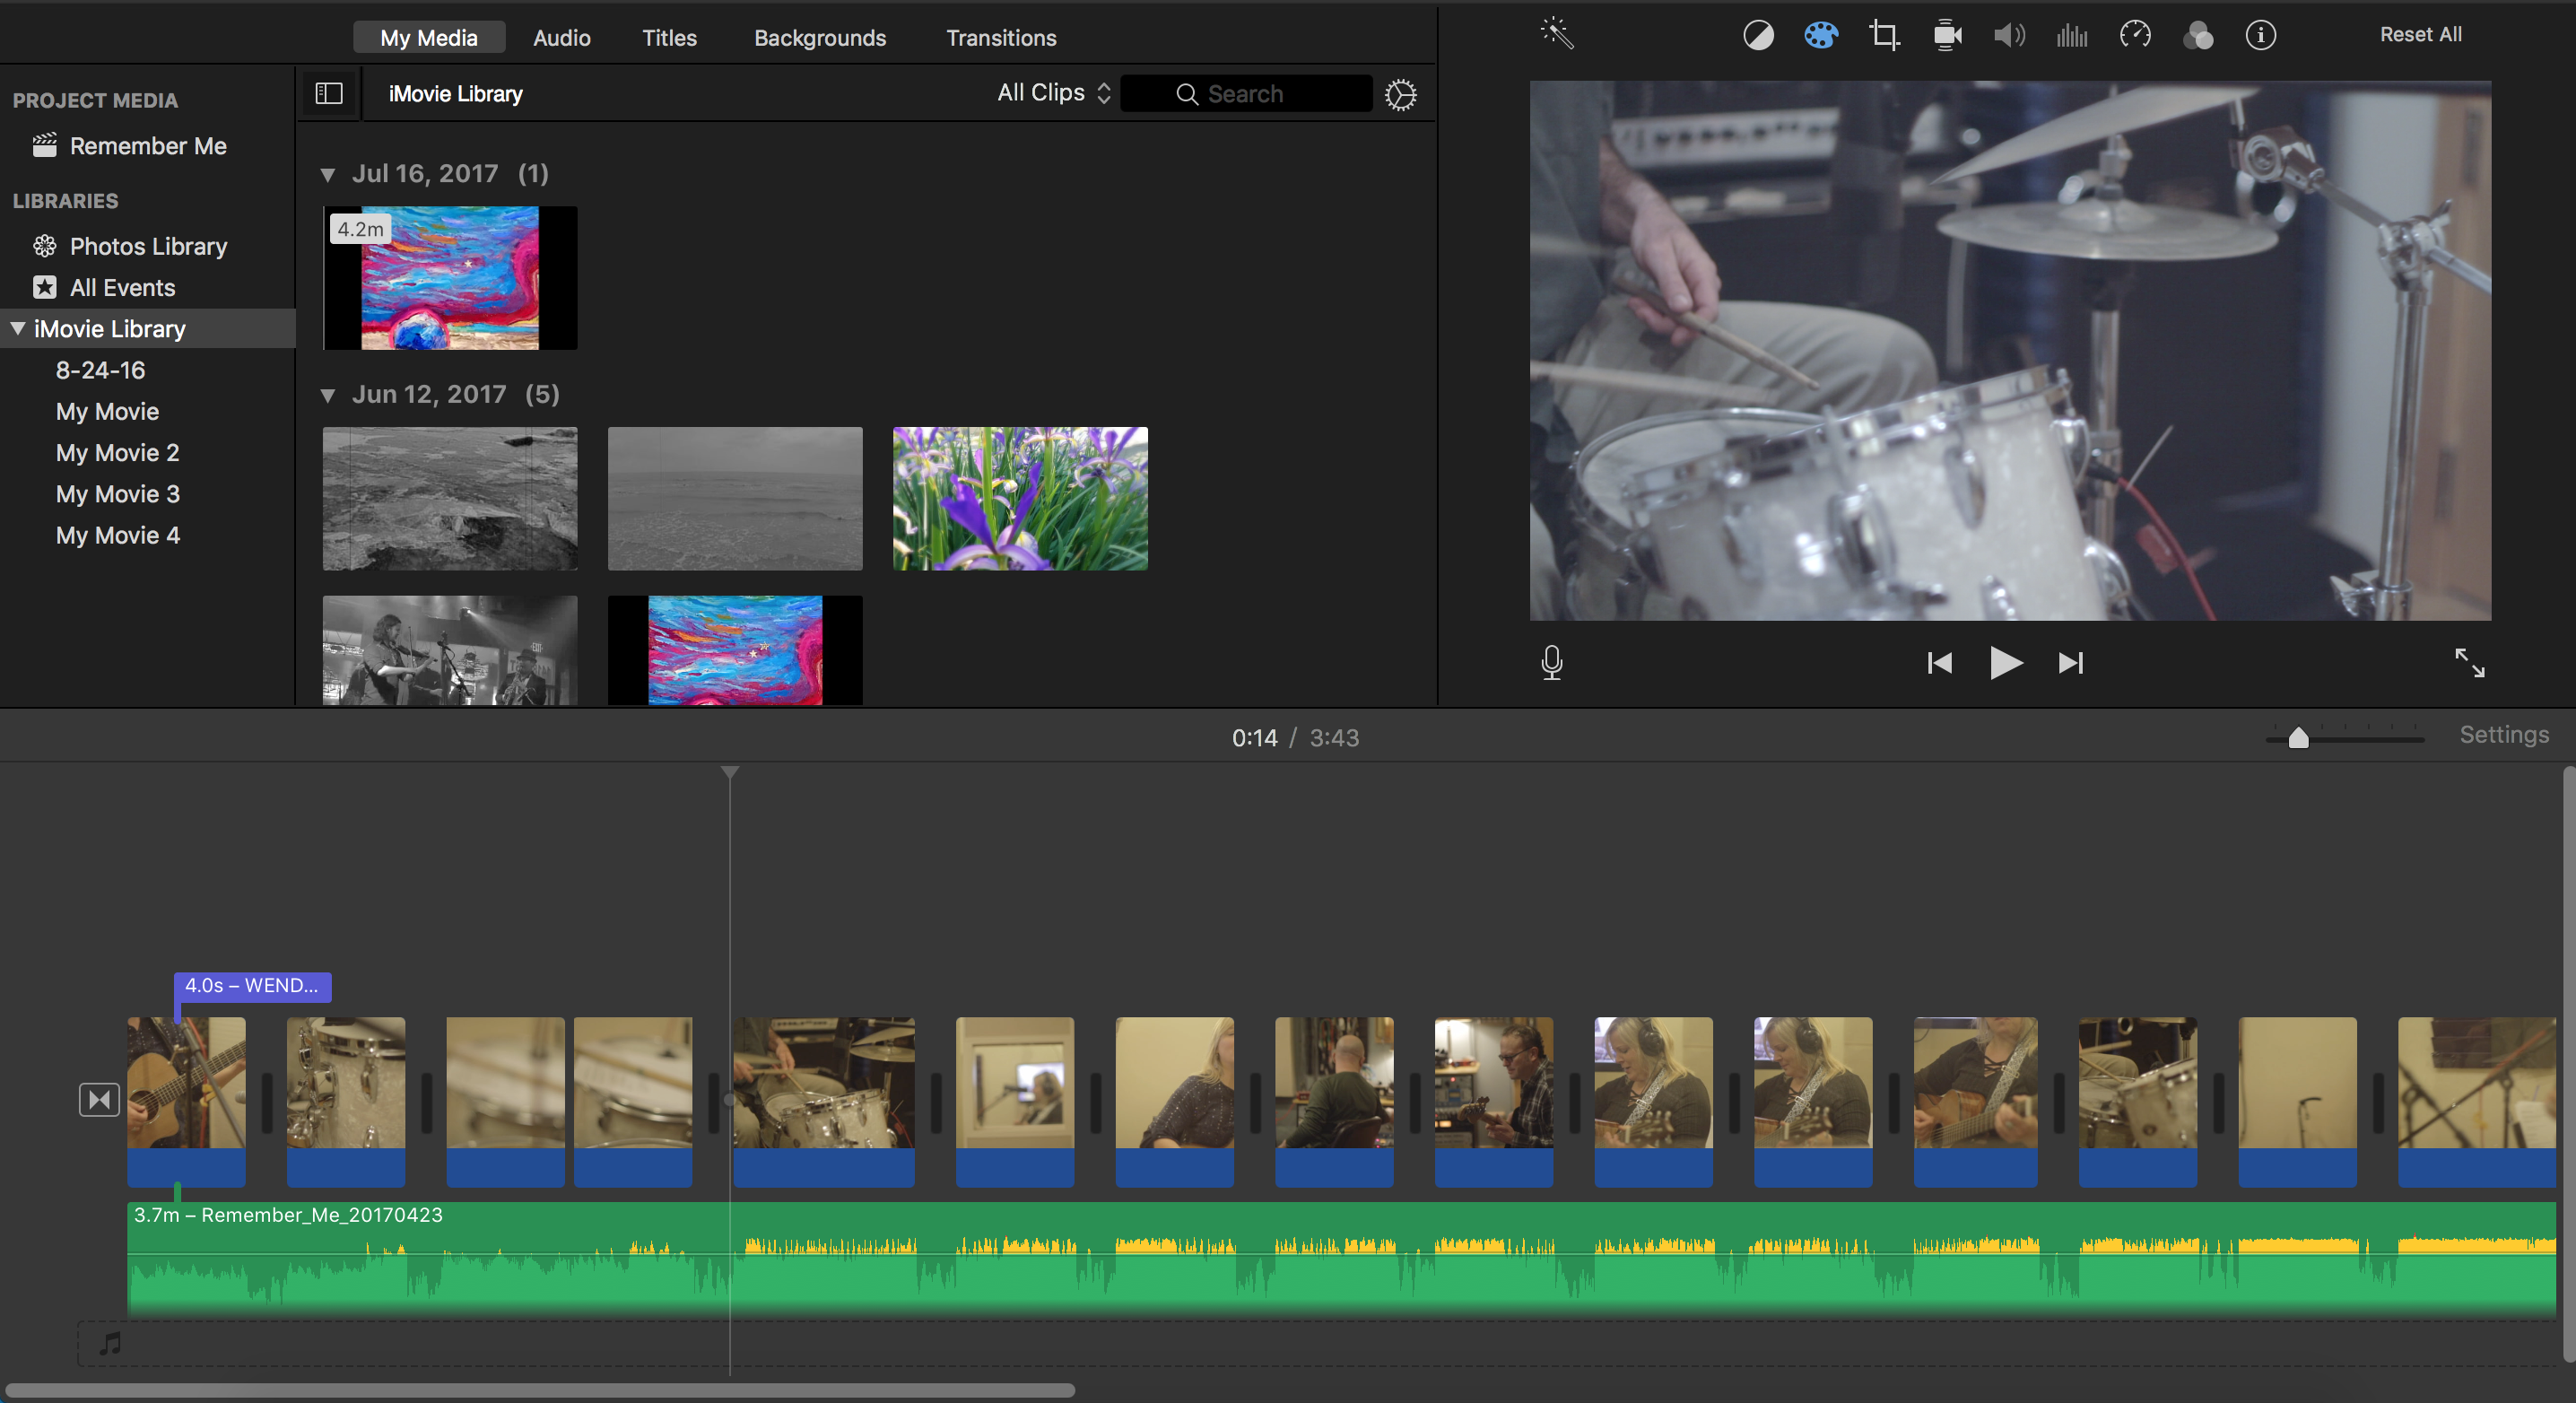The width and height of the screenshot is (2576, 1403).
Task: Select the cropping tool icon
Action: 1884,36
